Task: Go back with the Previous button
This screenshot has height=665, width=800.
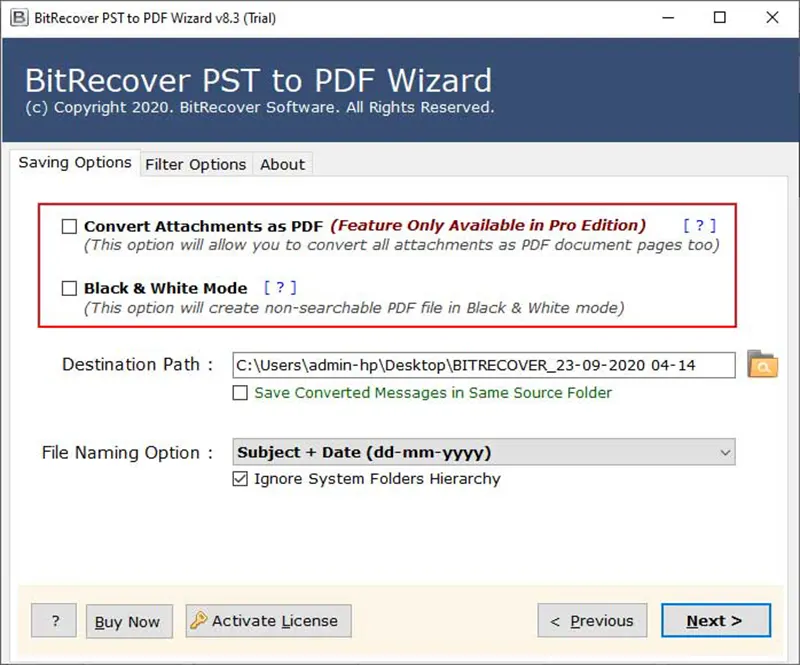Action: (x=592, y=621)
